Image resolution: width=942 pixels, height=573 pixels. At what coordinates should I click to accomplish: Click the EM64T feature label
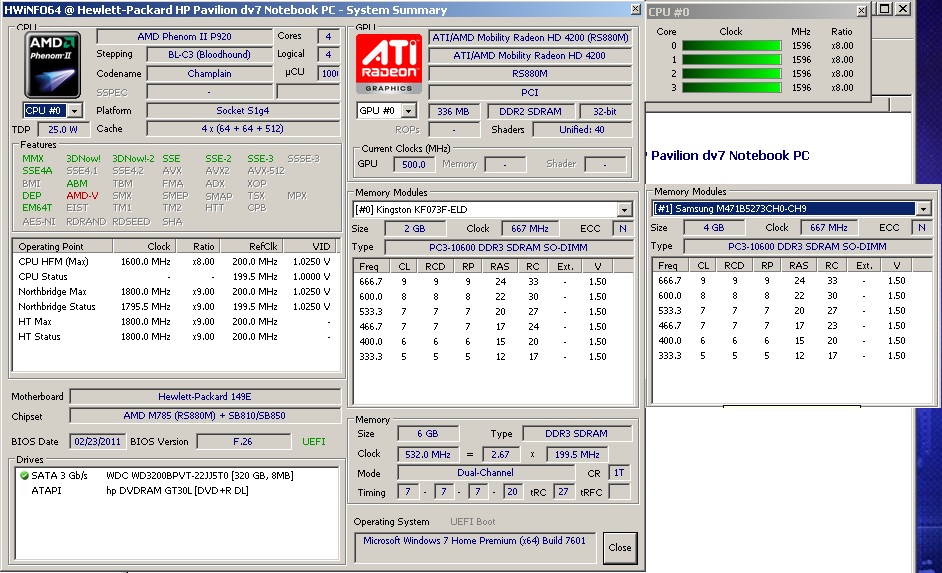pyautogui.click(x=37, y=208)
